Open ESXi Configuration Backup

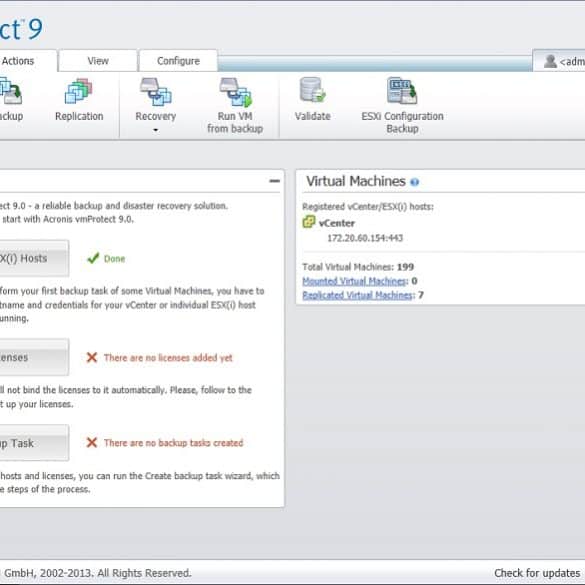click(402, 106)
